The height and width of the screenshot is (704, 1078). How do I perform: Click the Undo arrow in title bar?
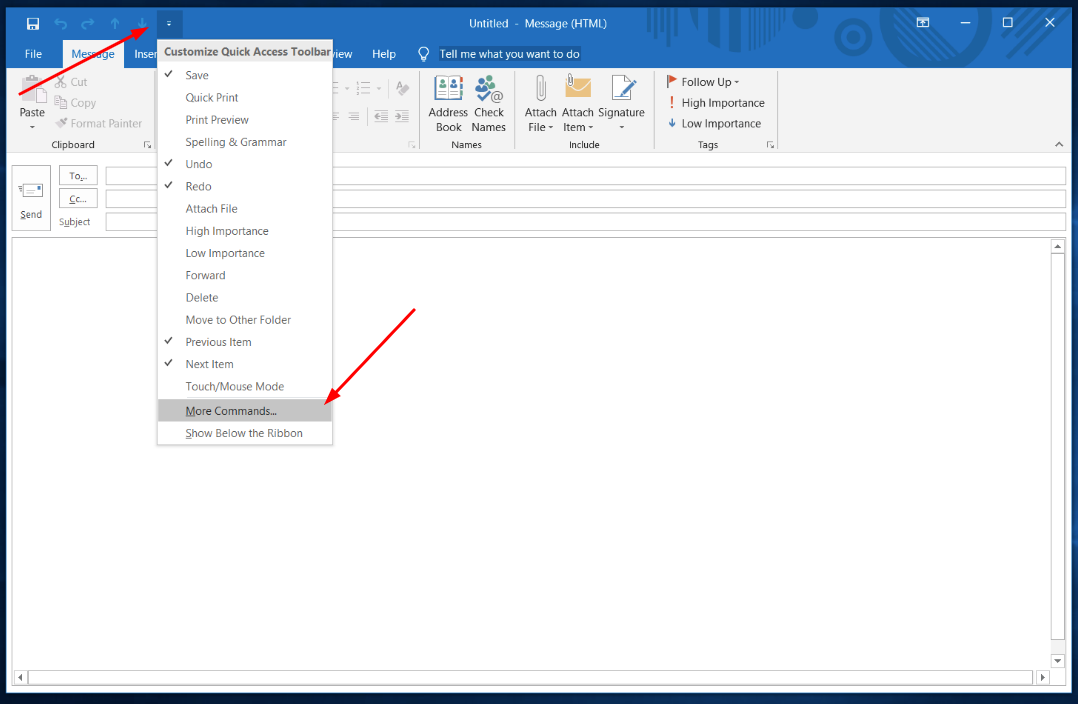point(60,24)
